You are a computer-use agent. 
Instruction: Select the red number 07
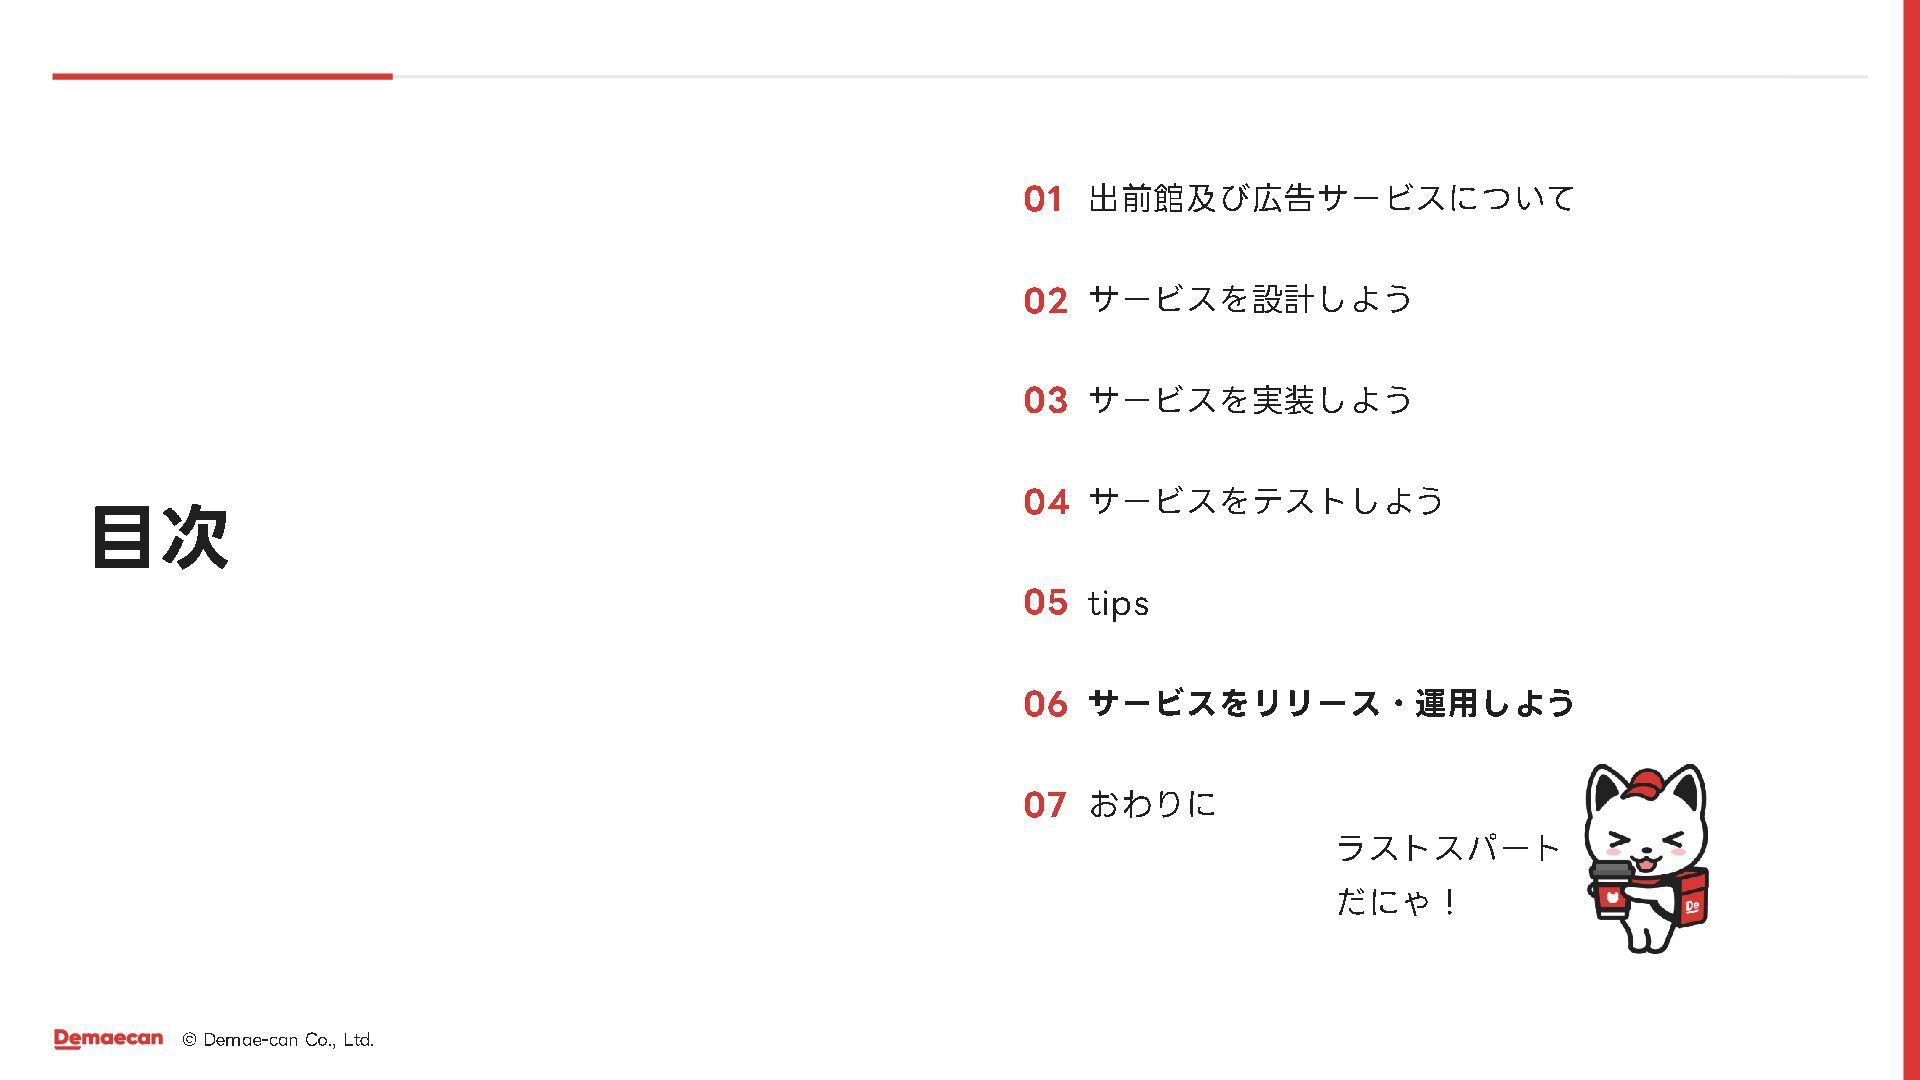click(x=1045, y=805)
